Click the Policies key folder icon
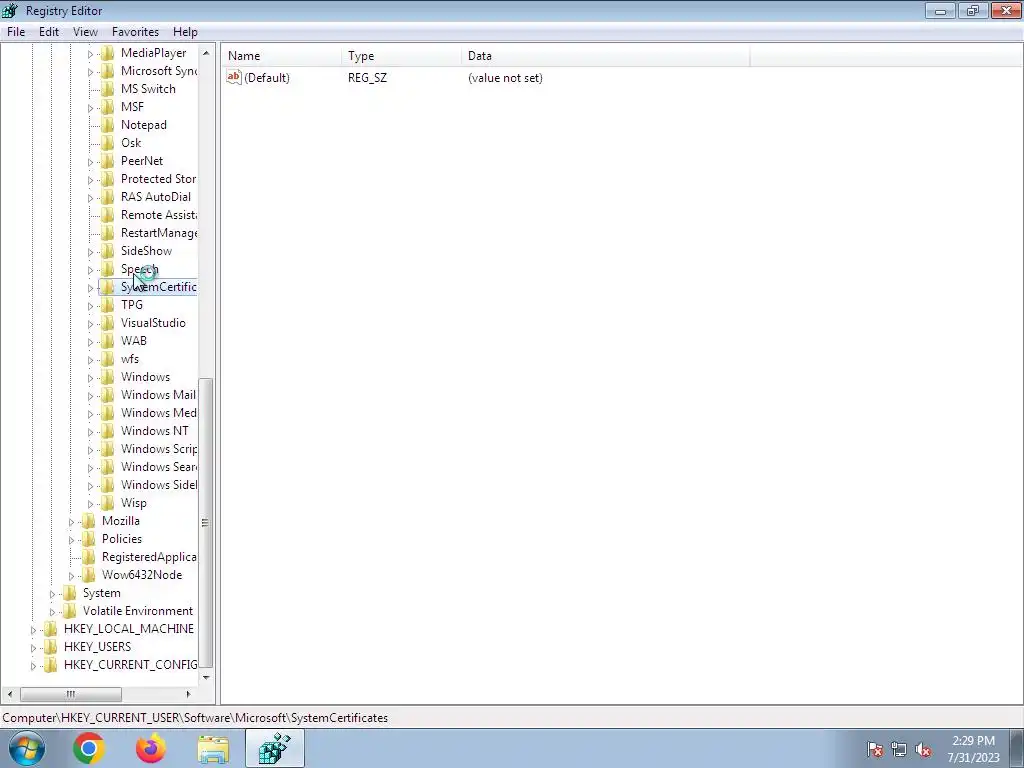1024x768 pixels. [89, 539]
